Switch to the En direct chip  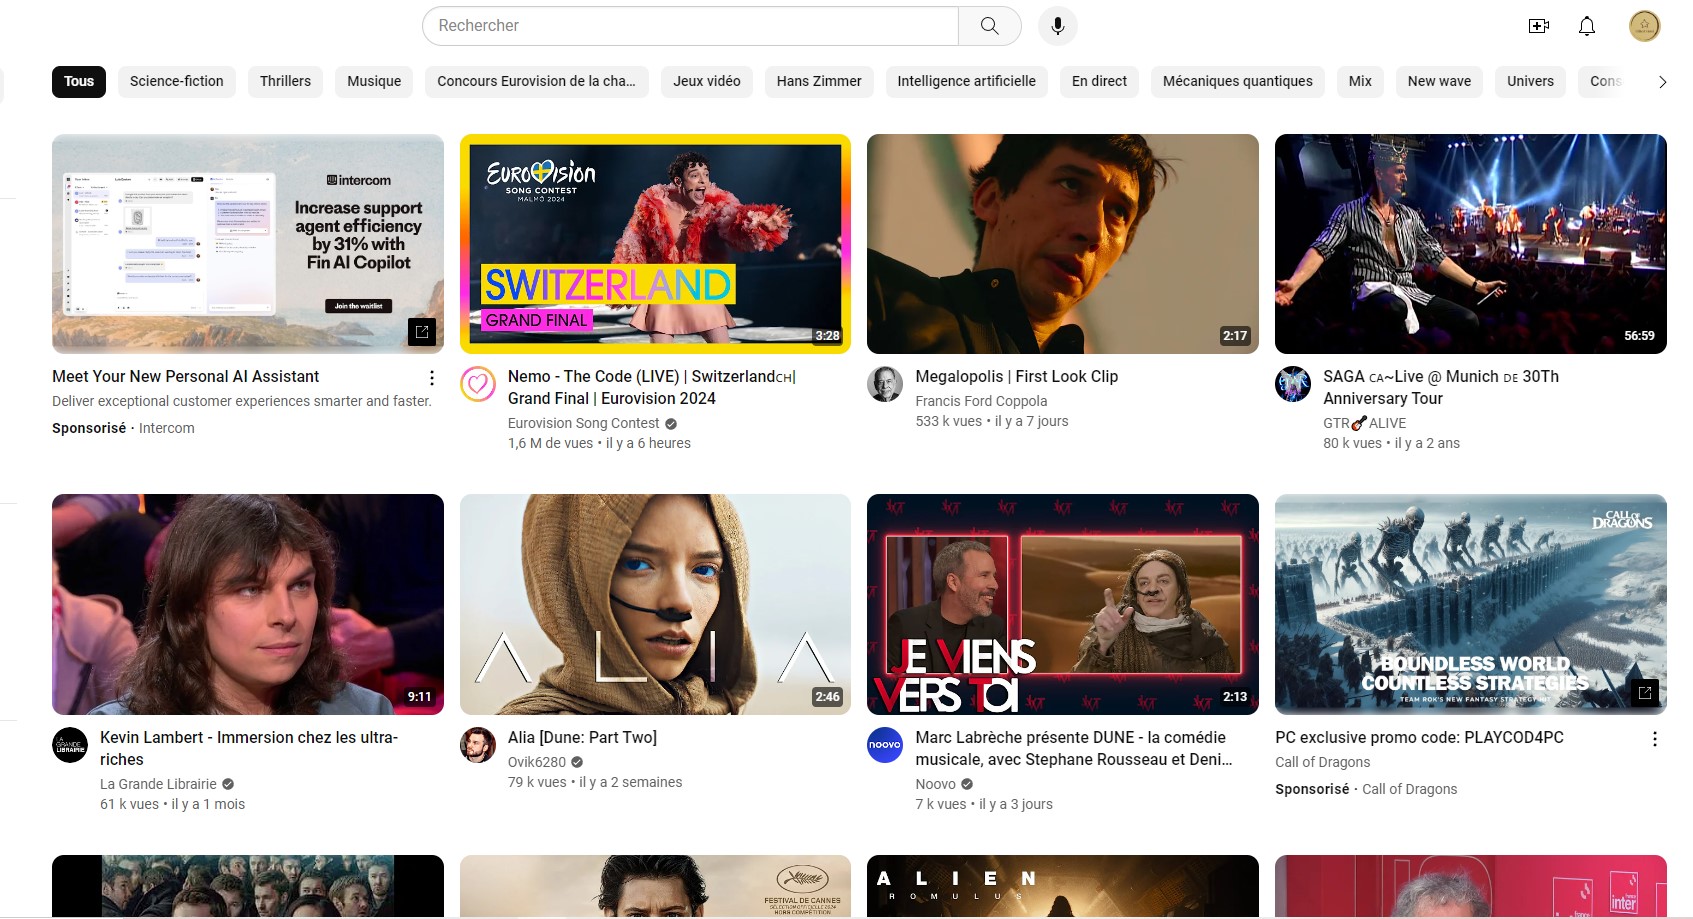tap(1099, 81)
